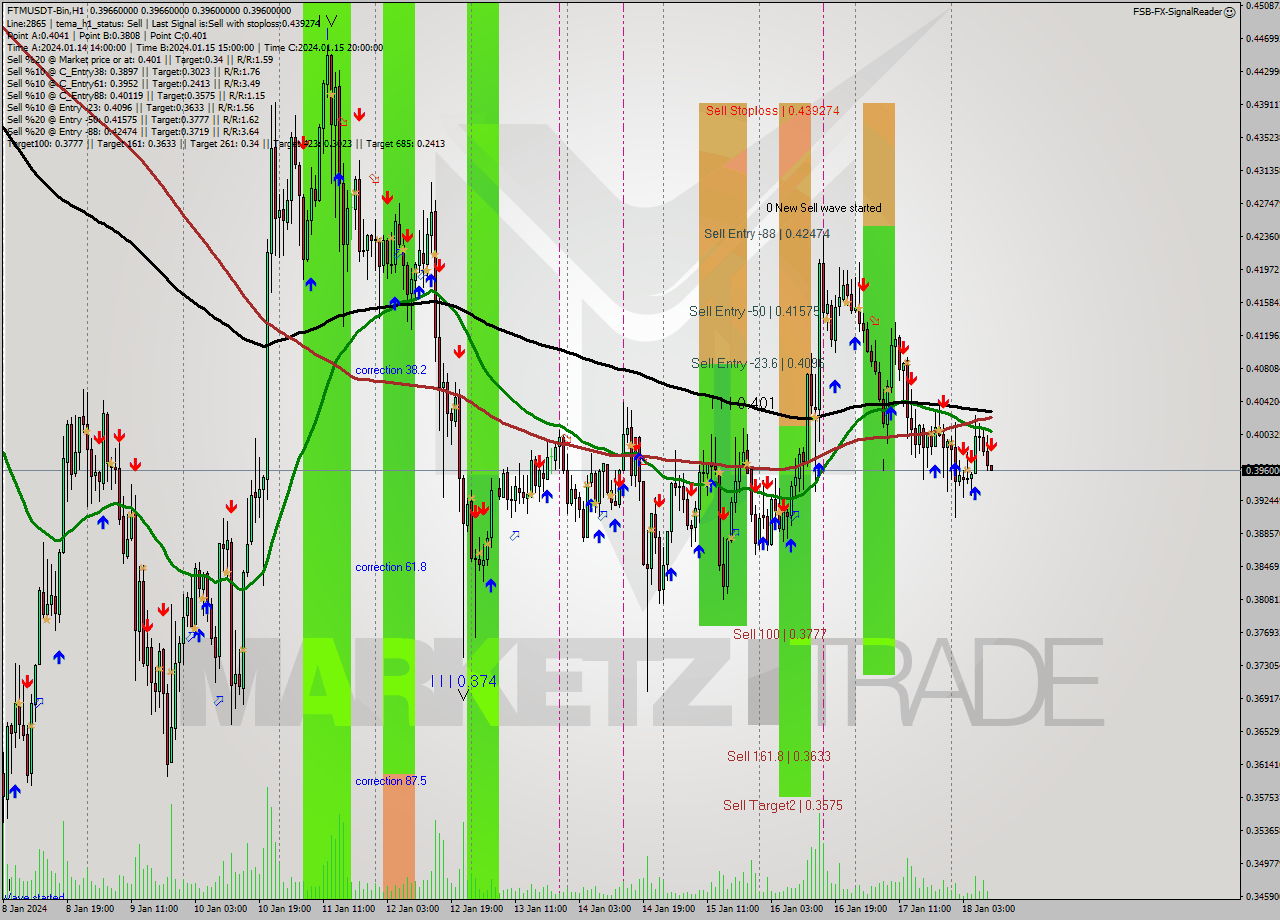Viewport: 1280px width, 920px height.
Task: Click the FSB-FX-SignalReader expert advisor label
Action: (1177, 11)
